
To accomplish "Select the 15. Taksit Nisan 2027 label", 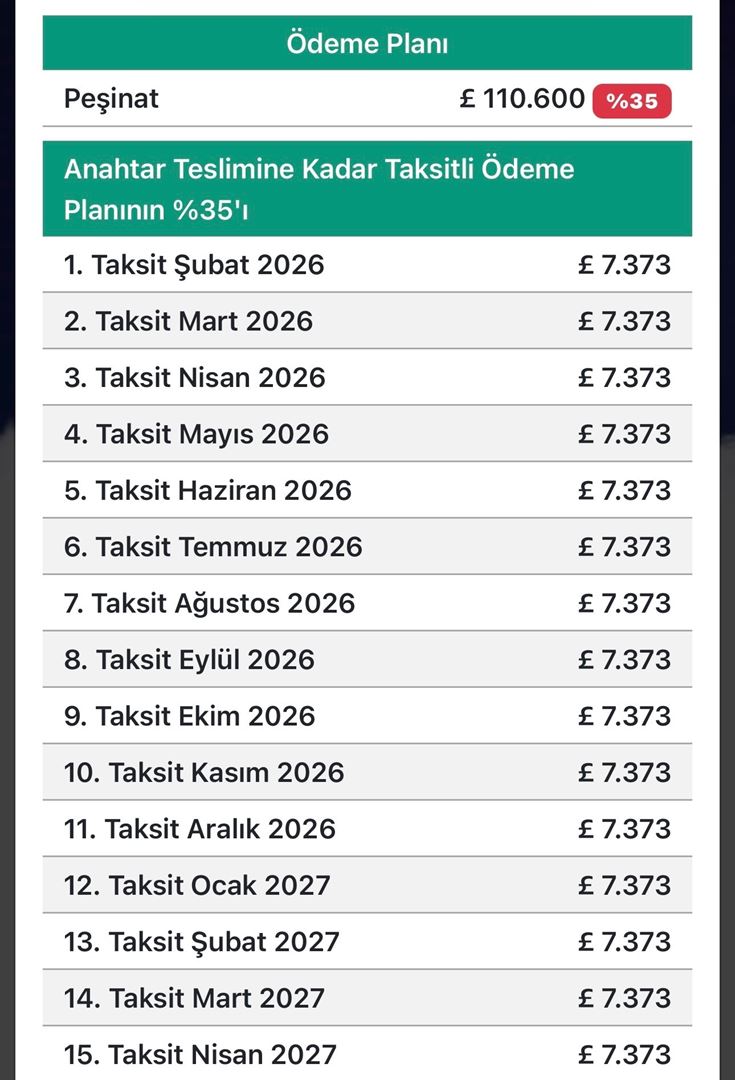I will point(201,1054).
